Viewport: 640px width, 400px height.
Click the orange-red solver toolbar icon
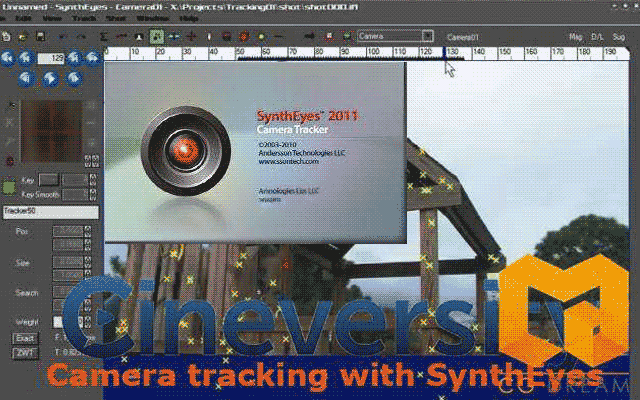click(x=244, y=37)
